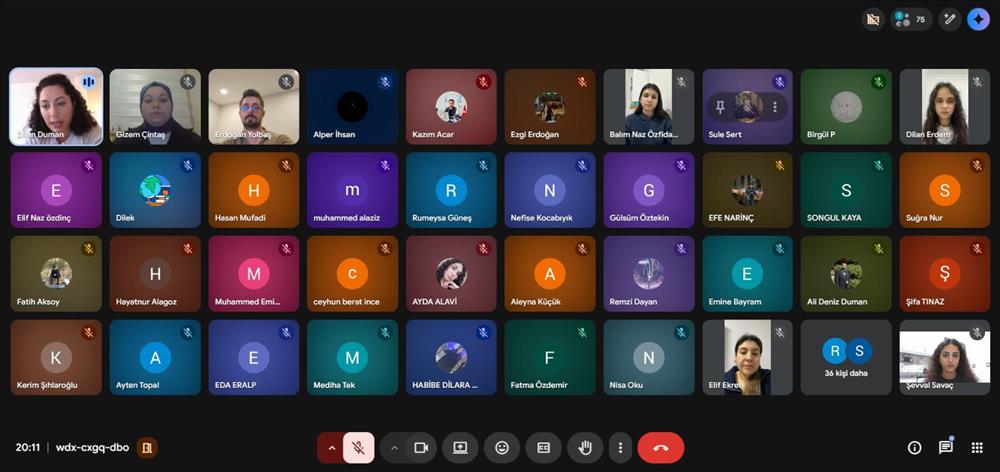Open the send reaction emoji menu
The height and width of the screenshot is (472, 1000).
click(502, 448)
